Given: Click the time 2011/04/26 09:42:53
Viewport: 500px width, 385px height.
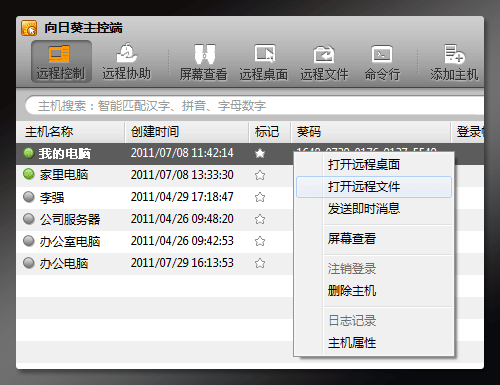Looking at the screenshot, I should click(x=182, y=241).
